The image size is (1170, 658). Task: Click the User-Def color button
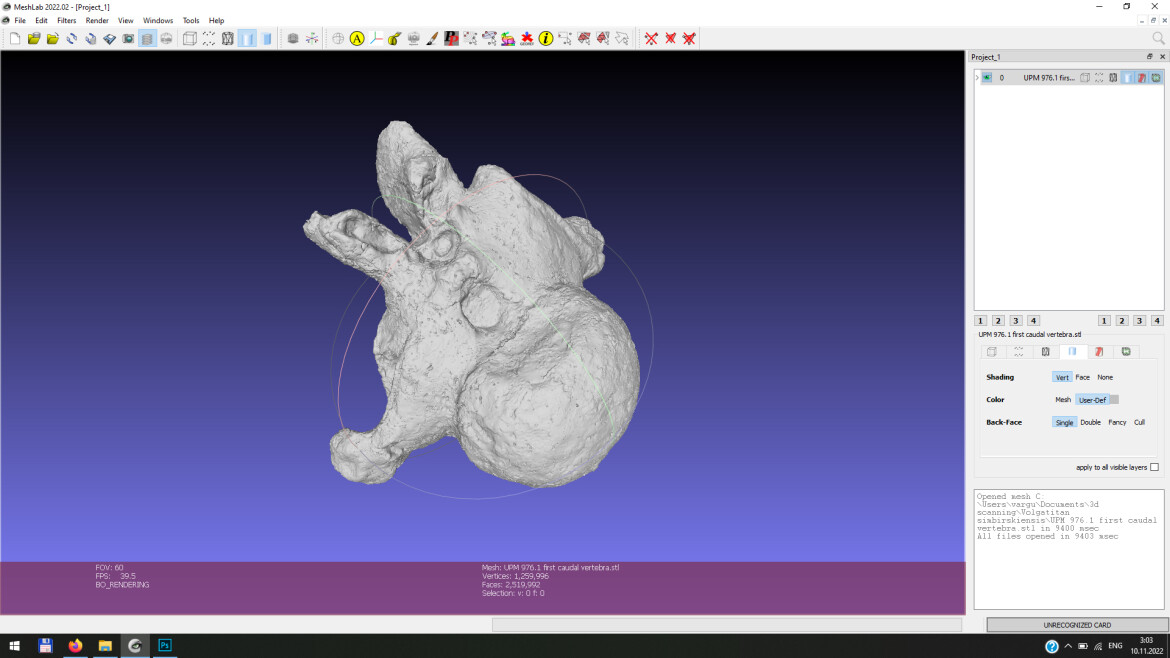tap(1091, 400)
